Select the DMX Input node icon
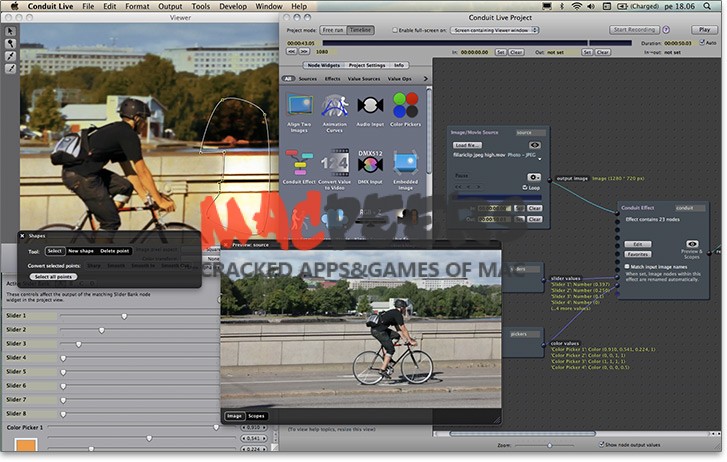Viewport: 727px width, 462px height. [x=370, y=162]
